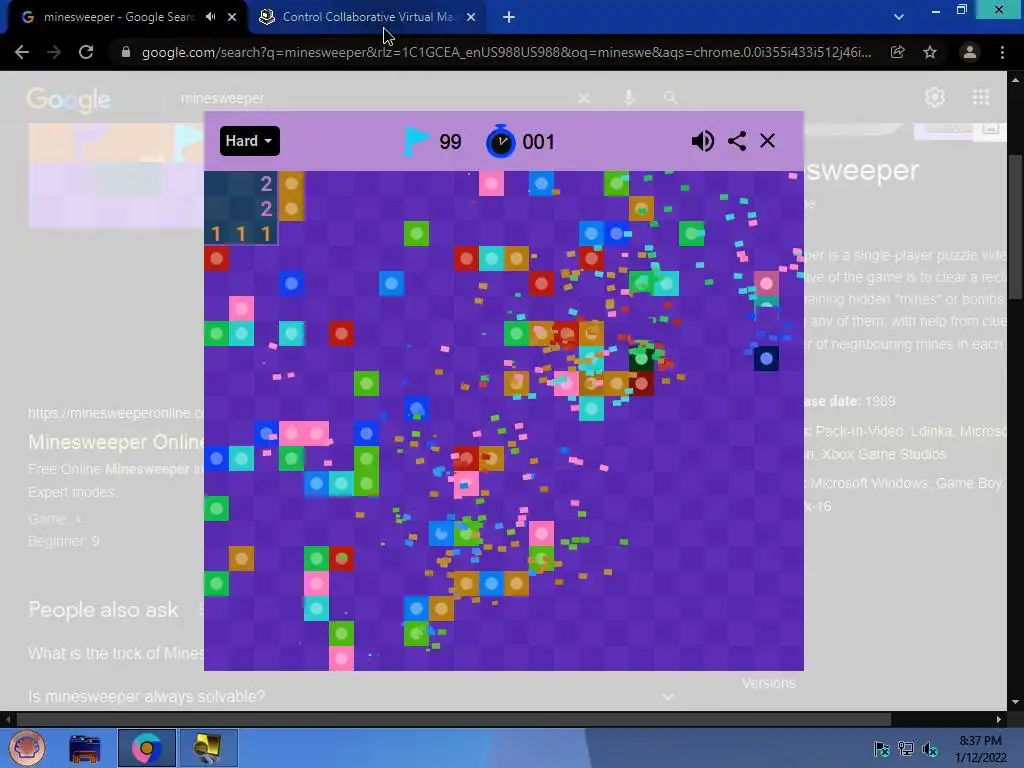Viewport: 1024px width, 768px height.
Task: Open Chrome profile avatar menu
Action: pos(970,52)
